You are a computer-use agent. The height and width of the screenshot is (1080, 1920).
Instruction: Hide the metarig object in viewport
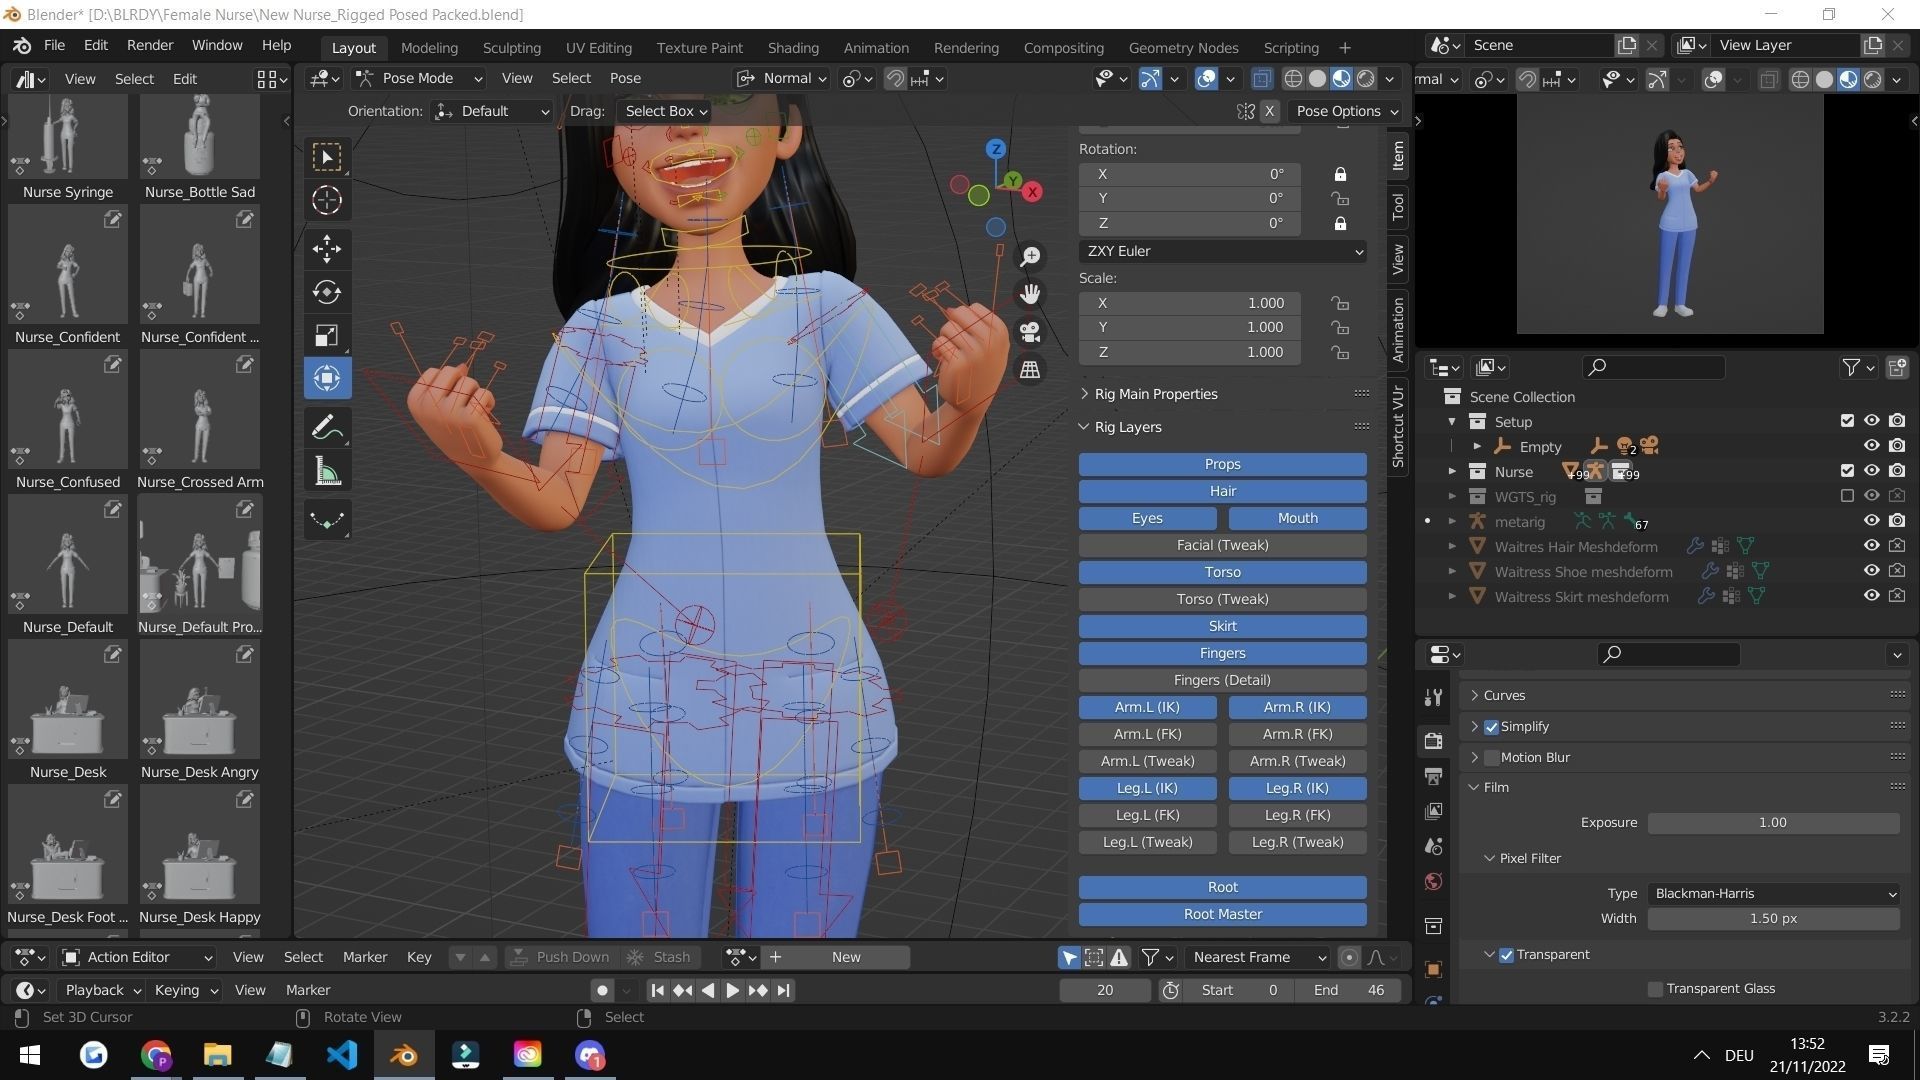tap(1871, 521)
